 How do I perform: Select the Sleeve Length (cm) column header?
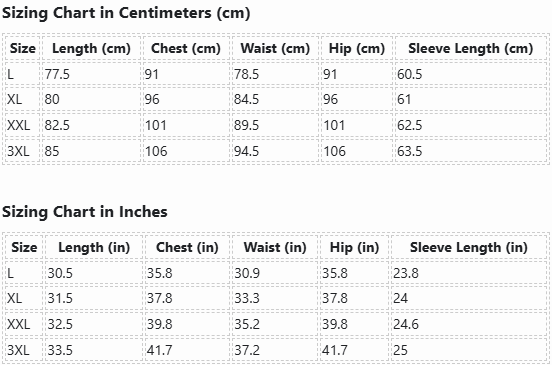(471, 48)
